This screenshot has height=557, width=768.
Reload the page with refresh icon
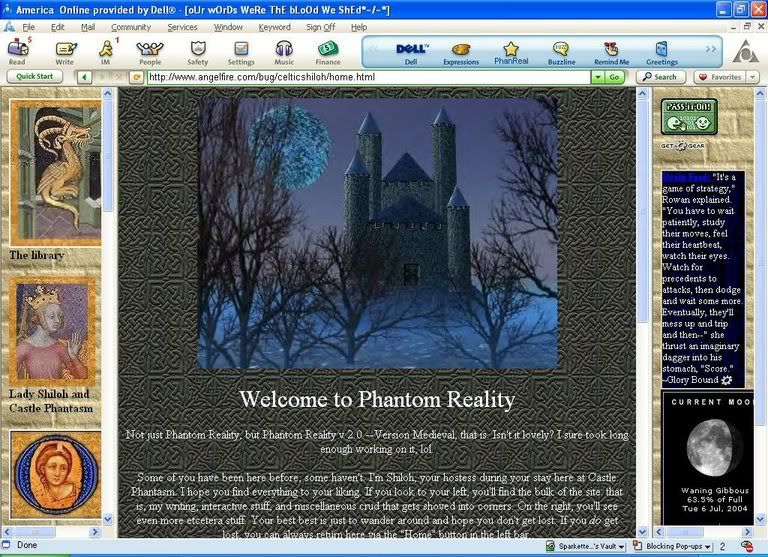pos(136,77)
